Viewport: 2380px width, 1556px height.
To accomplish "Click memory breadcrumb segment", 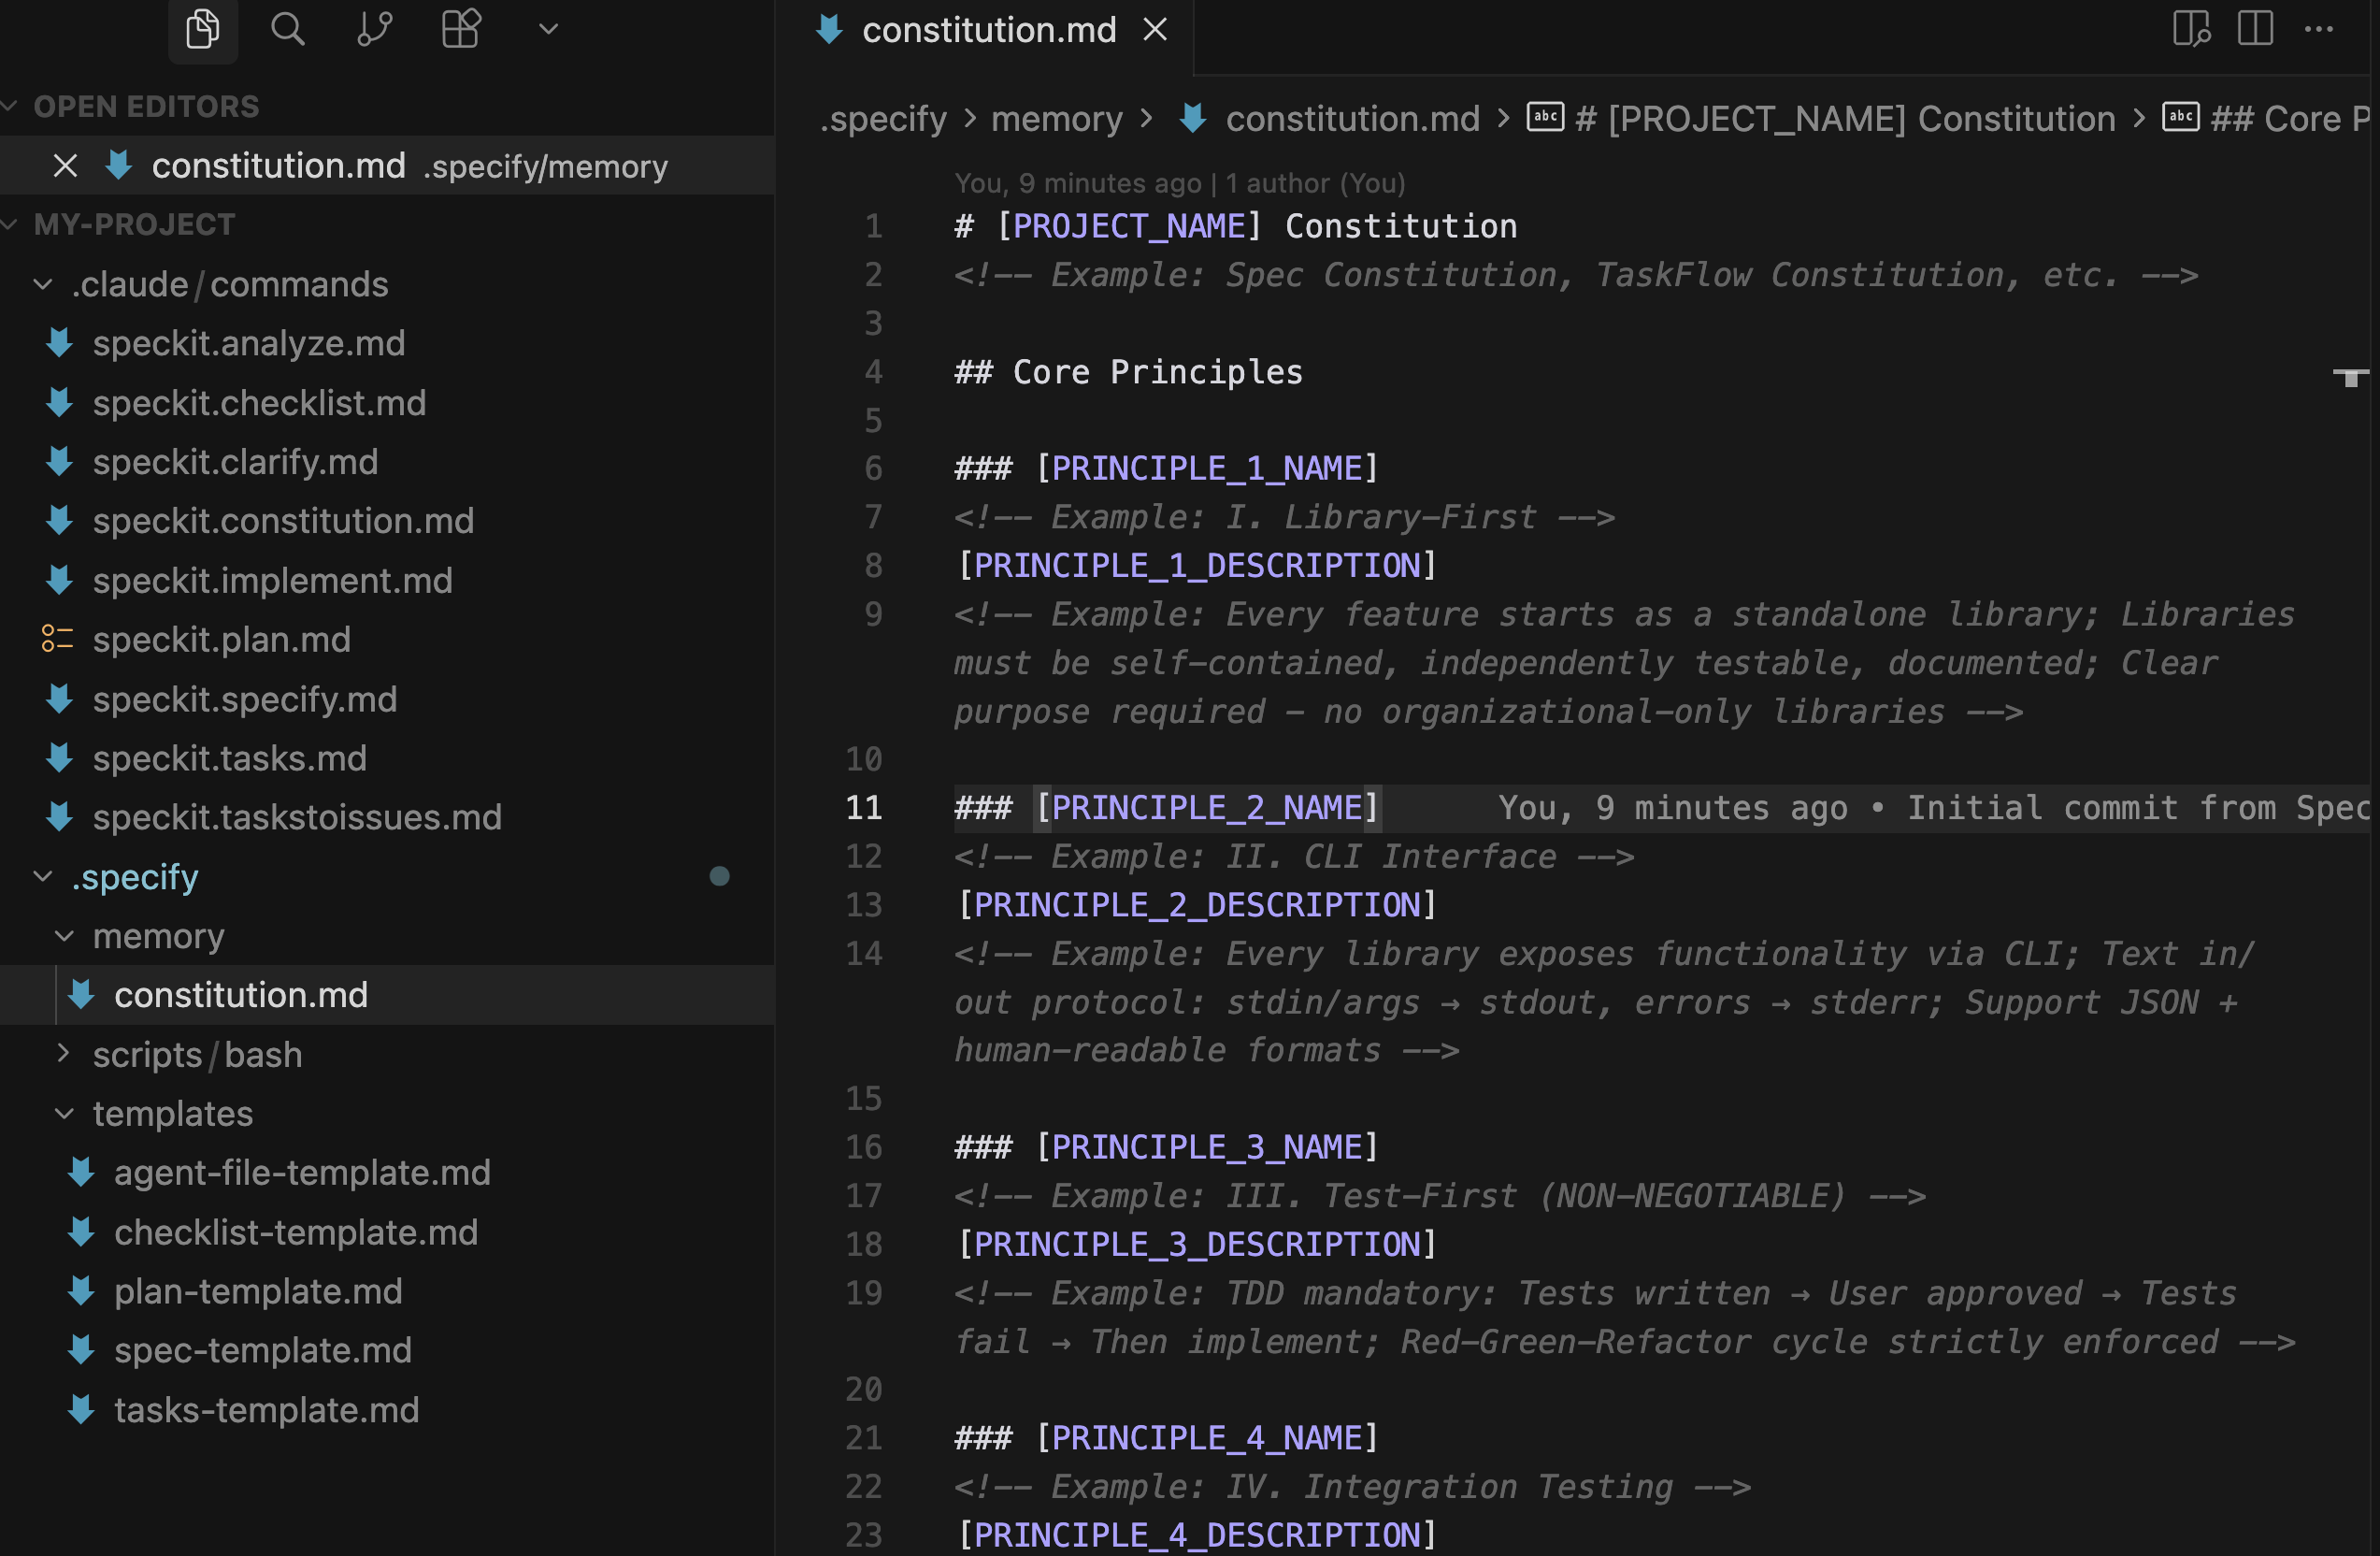I will tap(1056, 119).
